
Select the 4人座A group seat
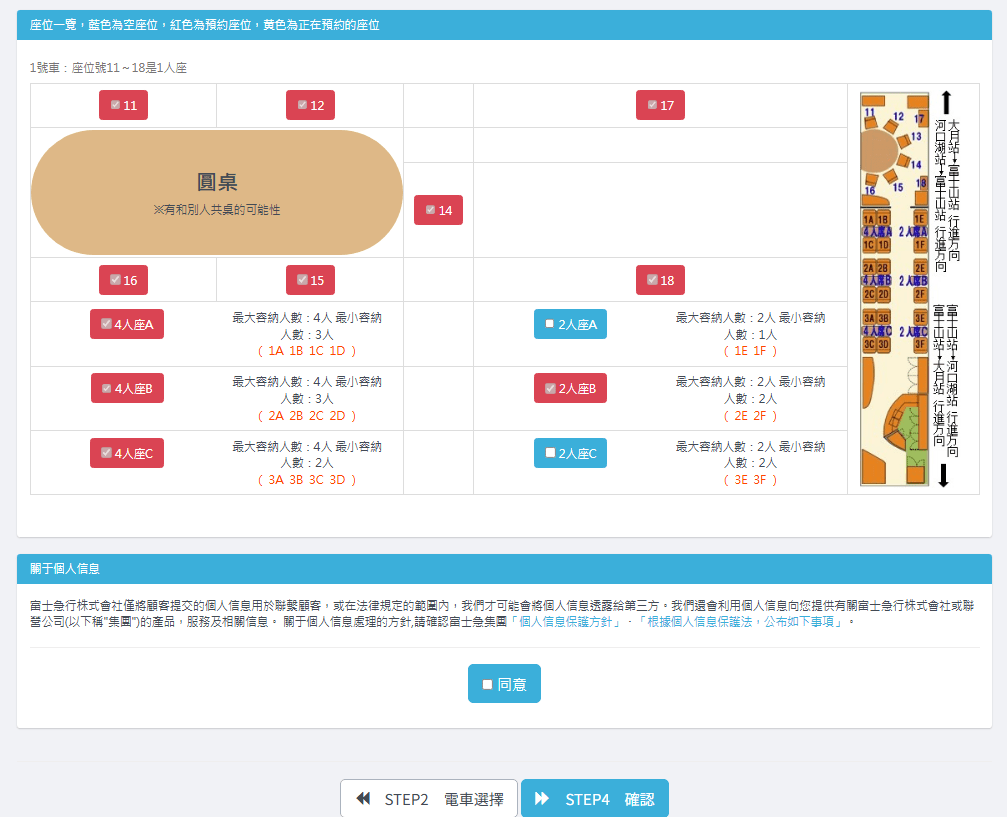pos(127,324)
